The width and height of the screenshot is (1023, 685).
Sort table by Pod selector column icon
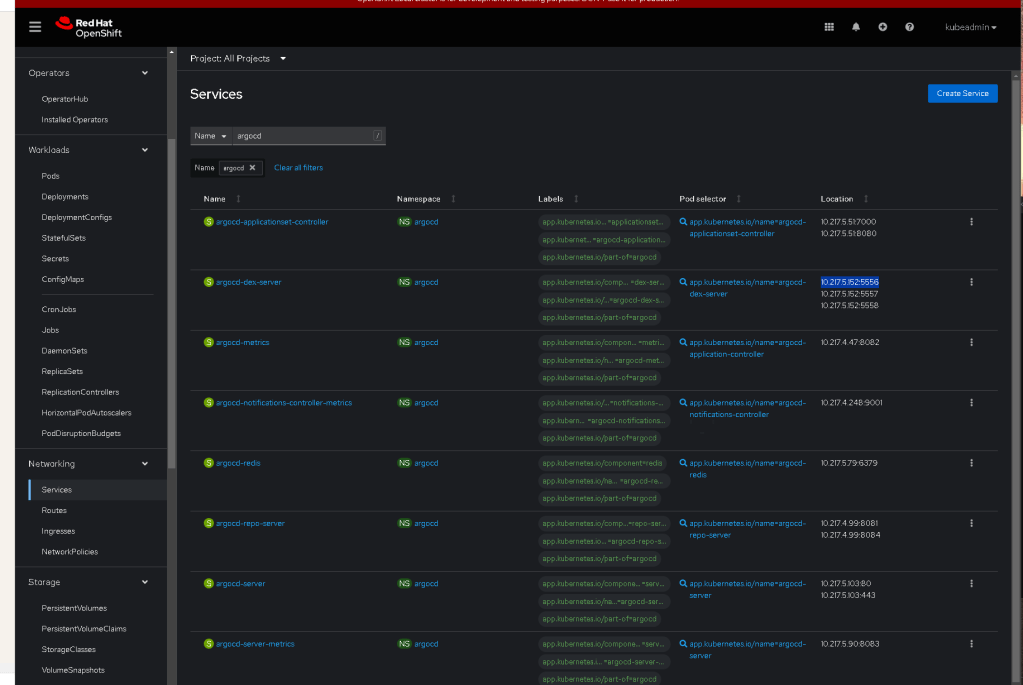[x=739, y=199]
